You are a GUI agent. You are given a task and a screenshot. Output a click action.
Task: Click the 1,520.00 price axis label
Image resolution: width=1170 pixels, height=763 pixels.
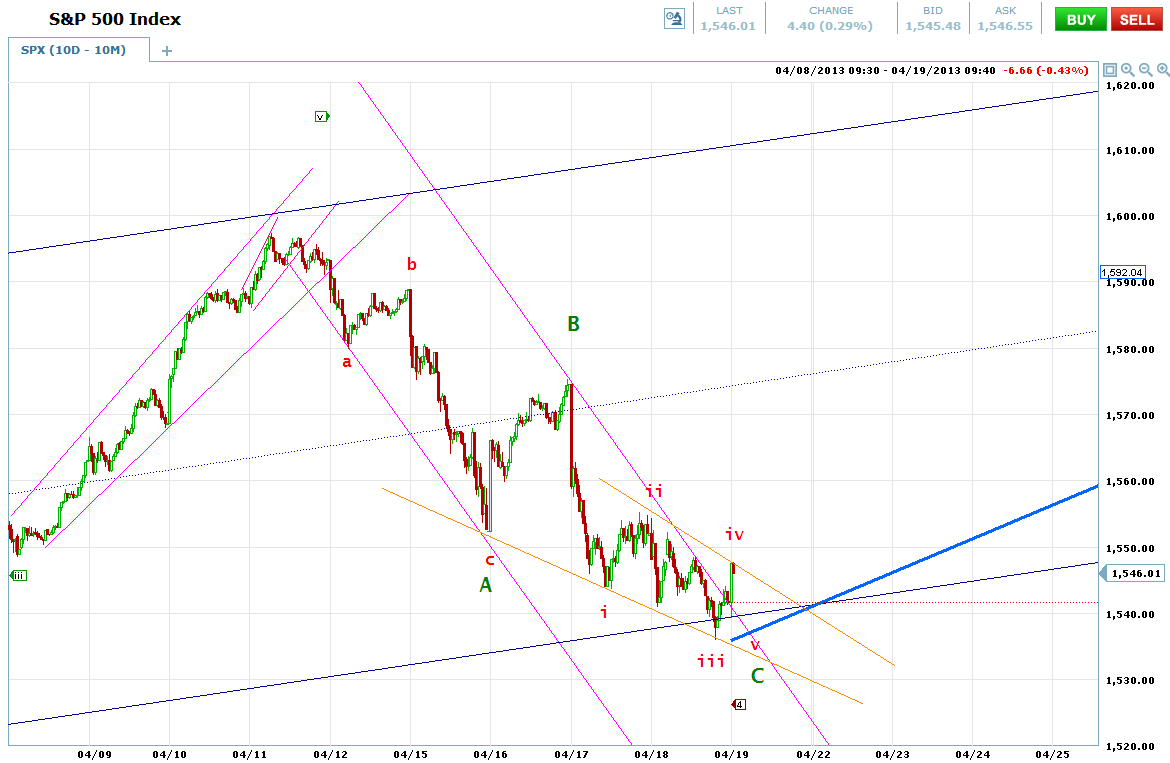tap(1130, 746)
